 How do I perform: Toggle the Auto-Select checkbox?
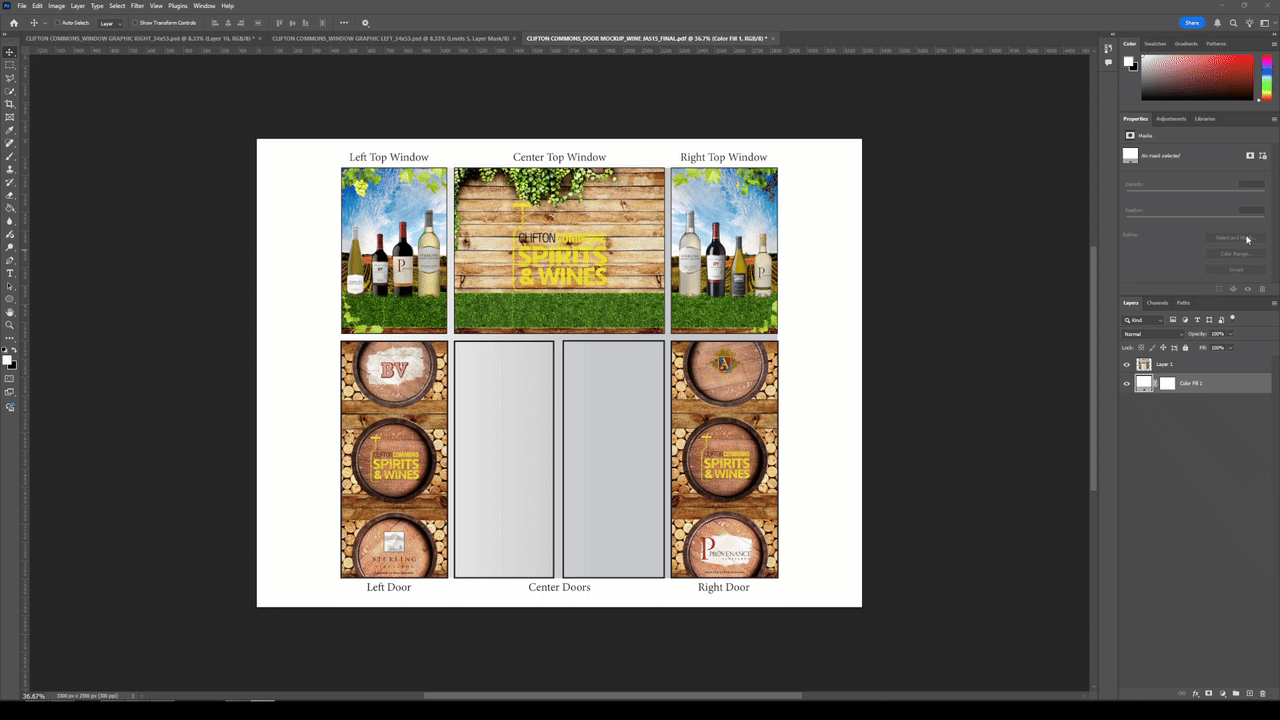click(x=57, y=23)
